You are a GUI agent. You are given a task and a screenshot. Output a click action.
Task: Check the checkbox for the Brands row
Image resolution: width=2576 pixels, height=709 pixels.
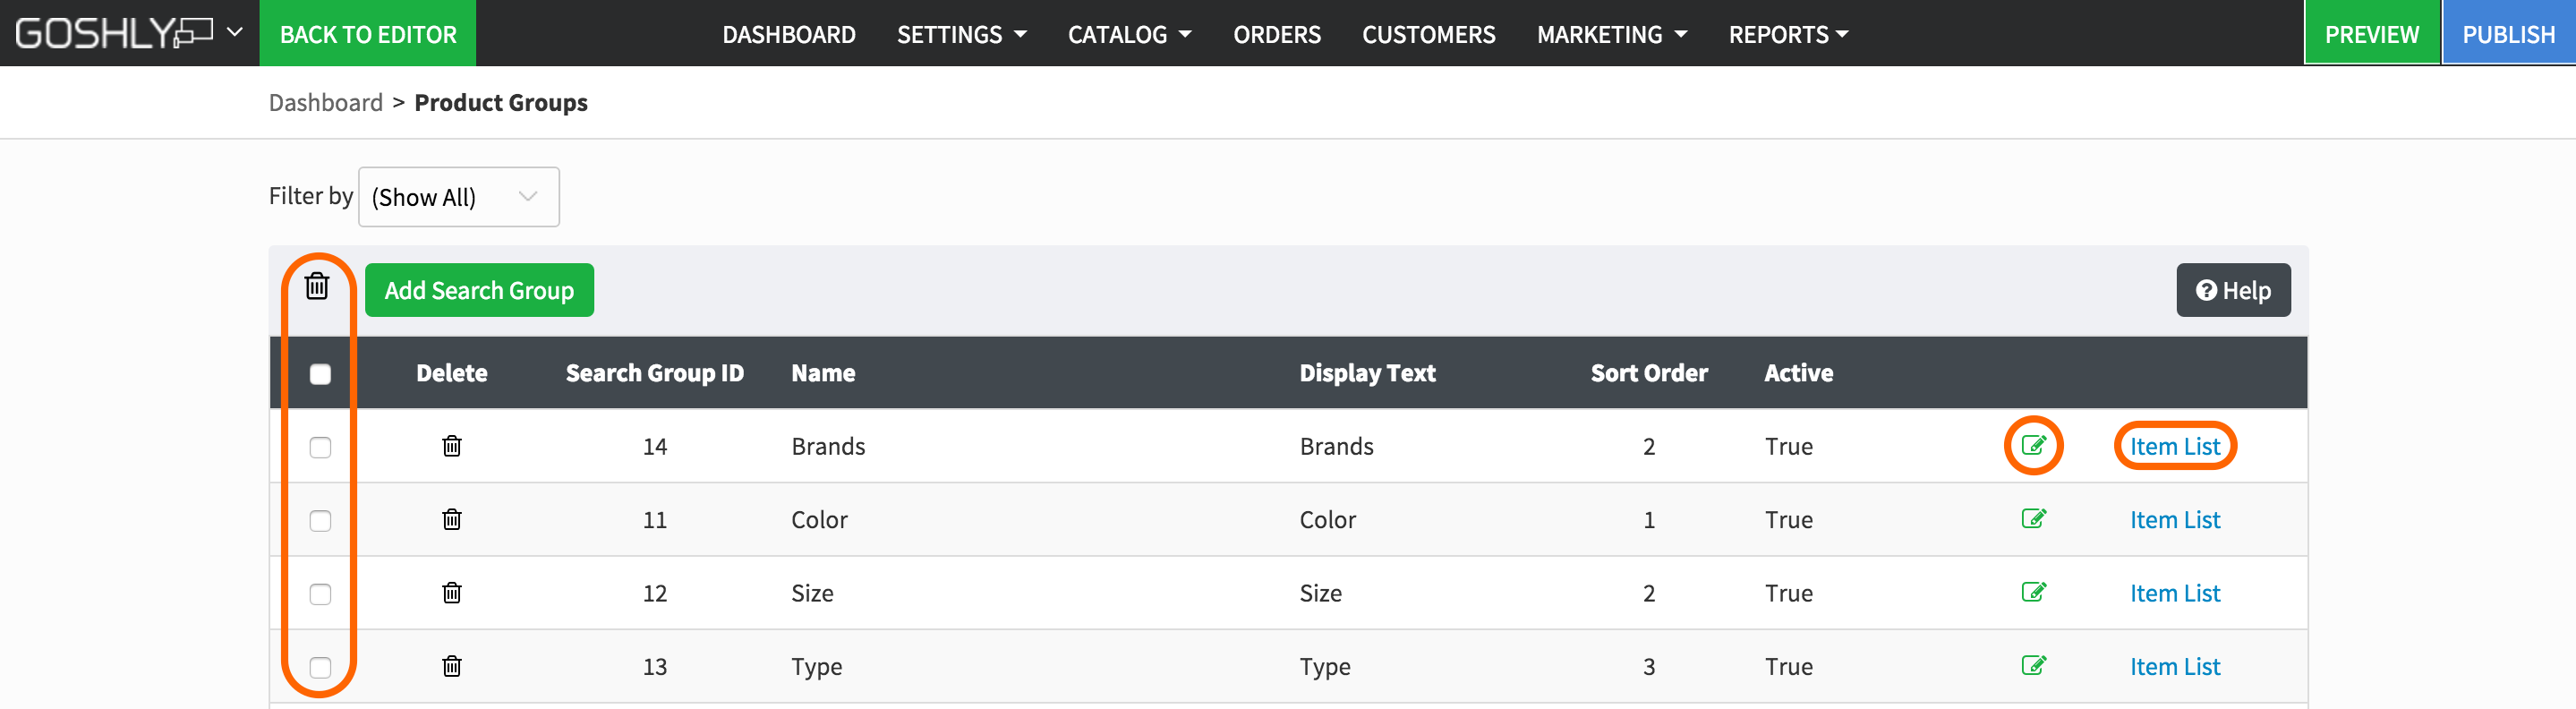(320, 447)
